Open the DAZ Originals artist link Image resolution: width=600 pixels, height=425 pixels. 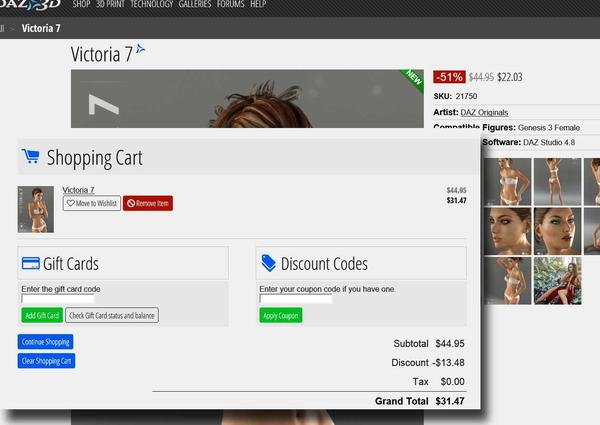[484, 112]
